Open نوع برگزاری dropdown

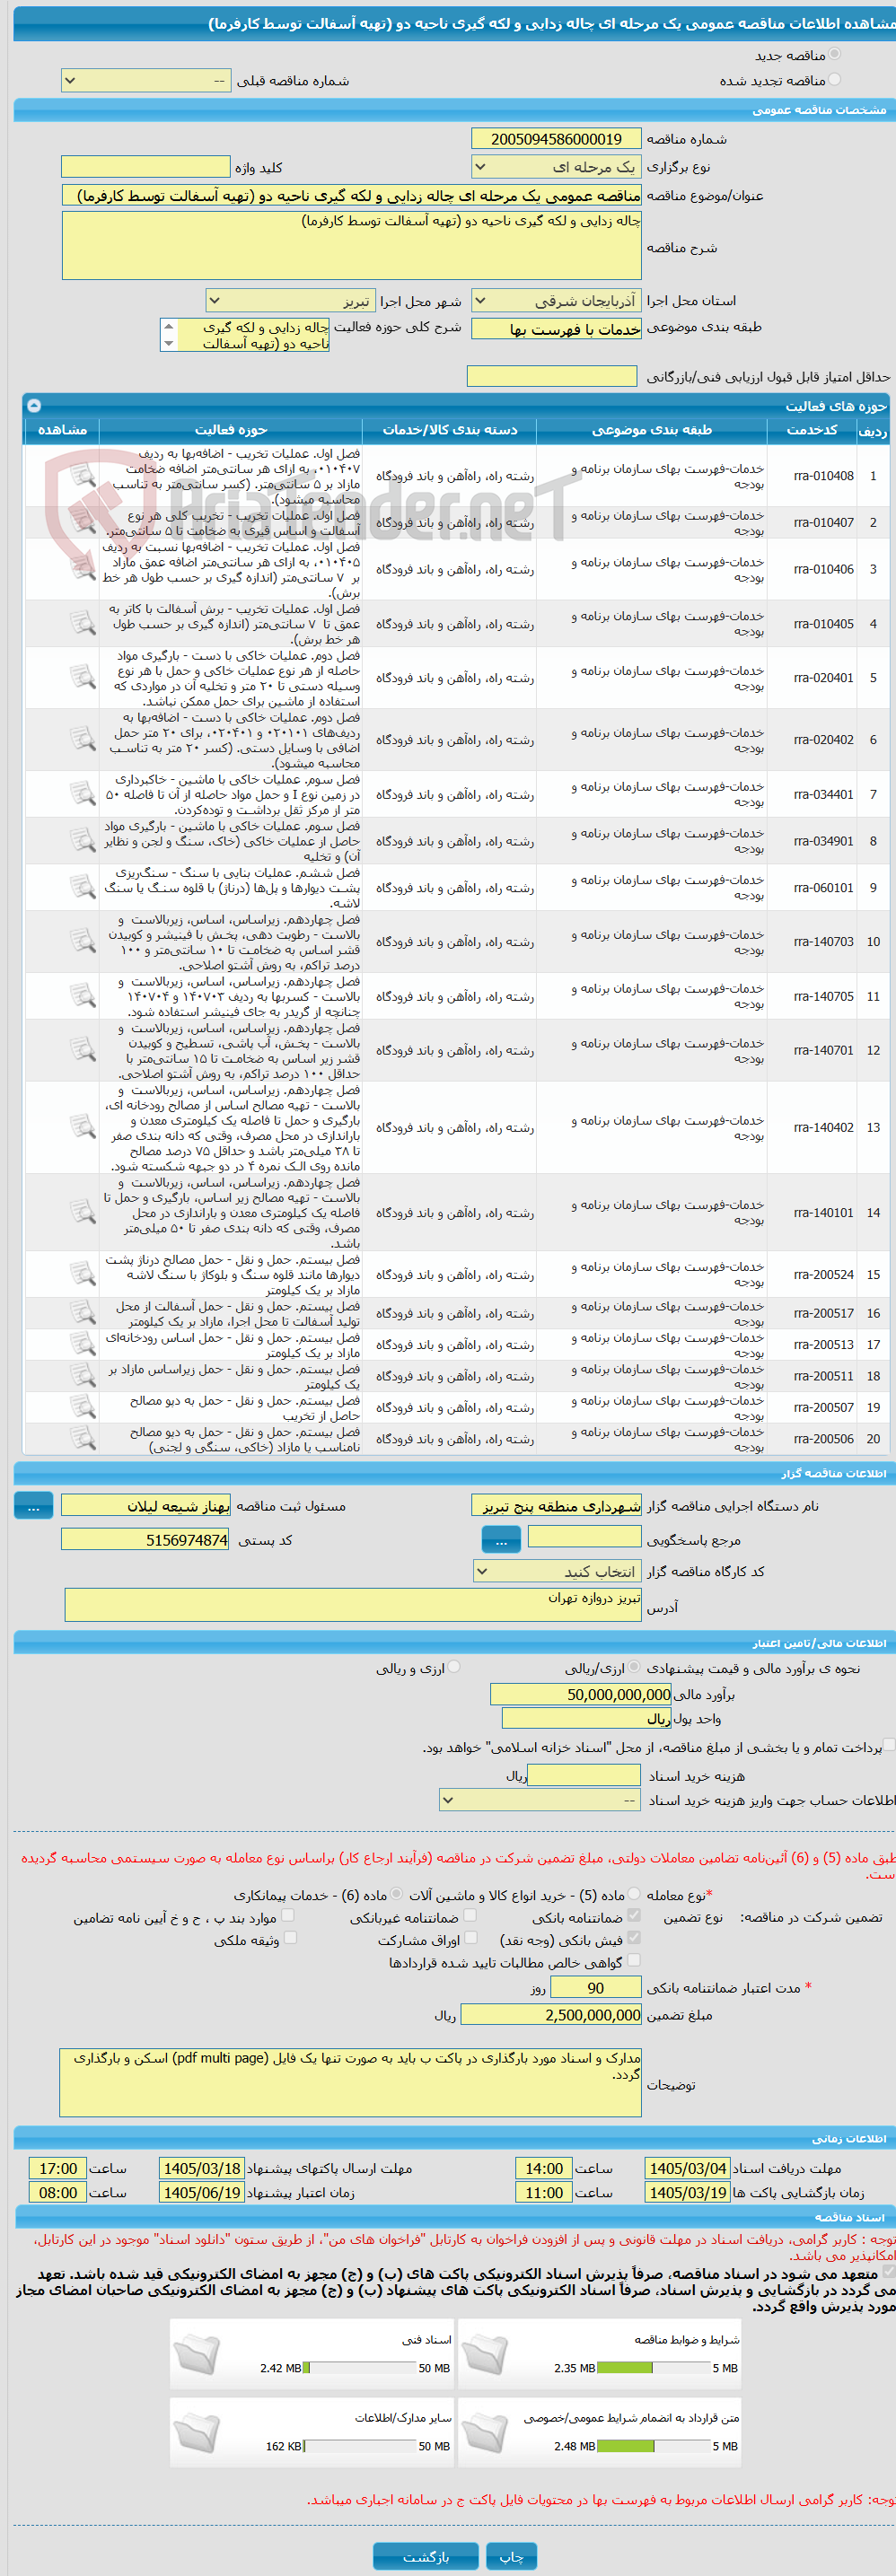point(556,167)
